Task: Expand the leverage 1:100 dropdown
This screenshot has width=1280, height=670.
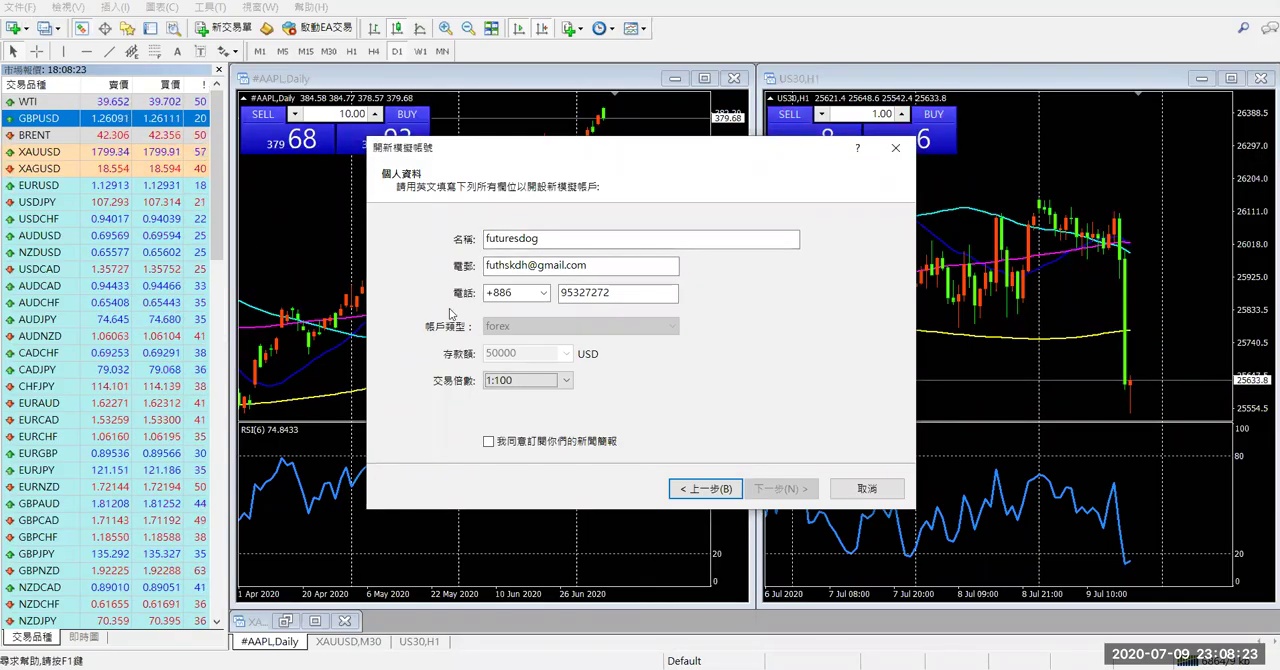Action: (x=565, y=380)
